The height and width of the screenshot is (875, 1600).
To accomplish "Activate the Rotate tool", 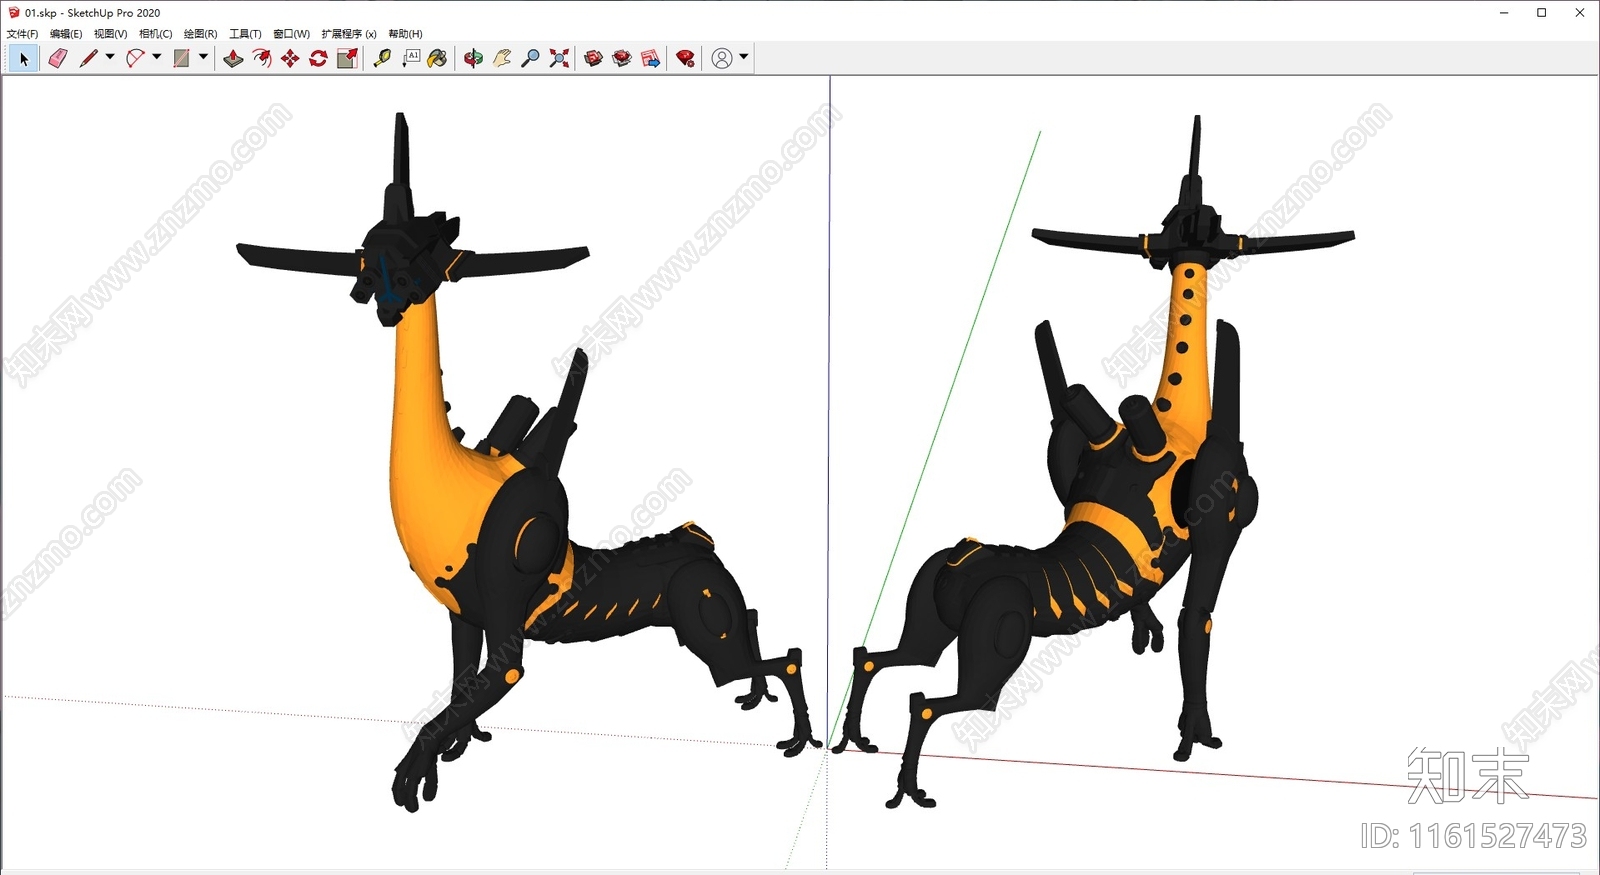I will [318, 59].
